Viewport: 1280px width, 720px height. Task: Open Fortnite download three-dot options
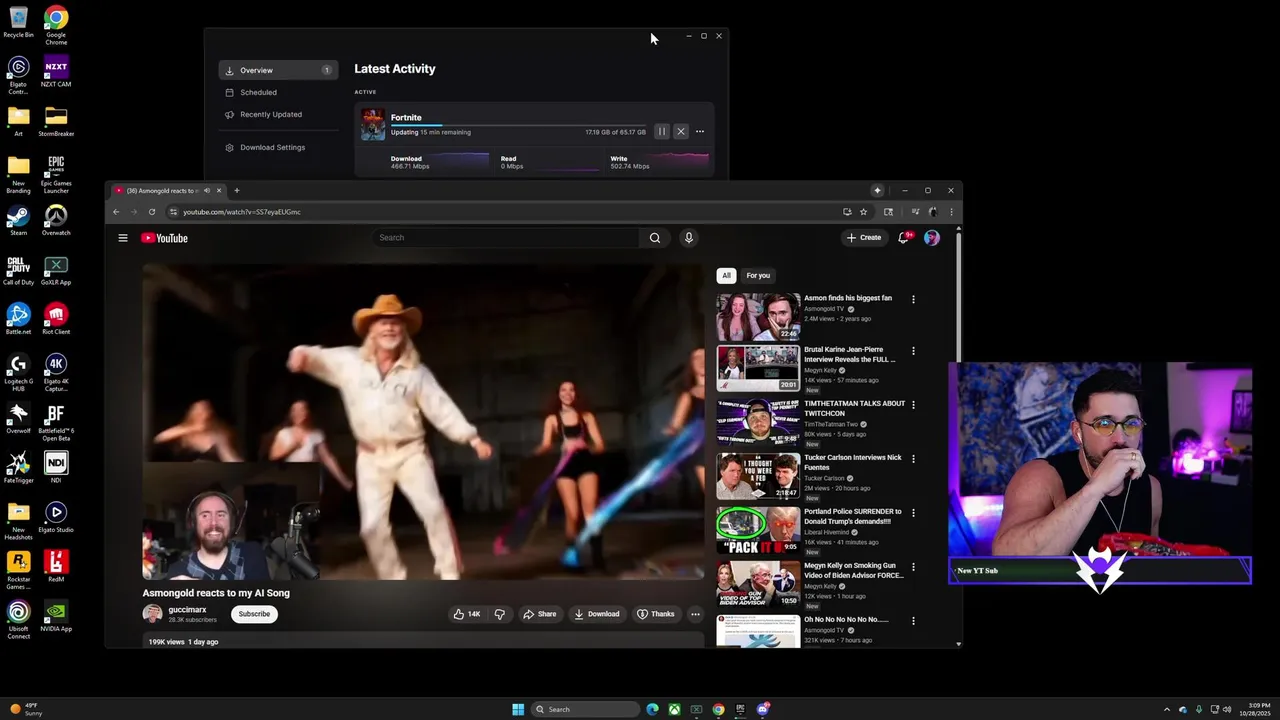(700, 131)
